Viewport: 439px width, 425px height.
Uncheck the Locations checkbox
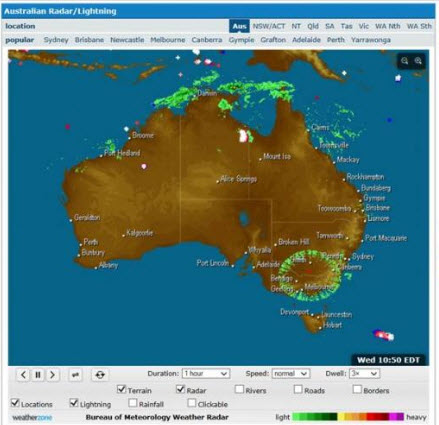[15, 403]
